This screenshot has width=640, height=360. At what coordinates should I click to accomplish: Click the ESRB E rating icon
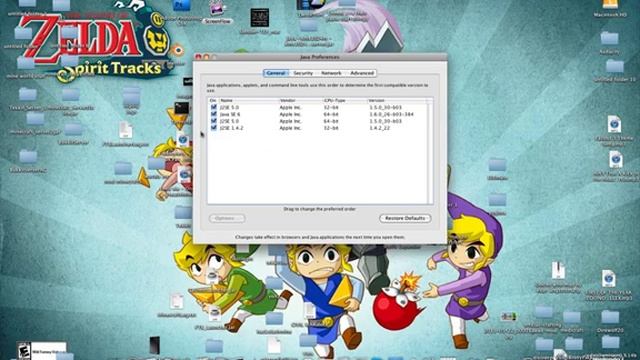(x=24, y=350)
